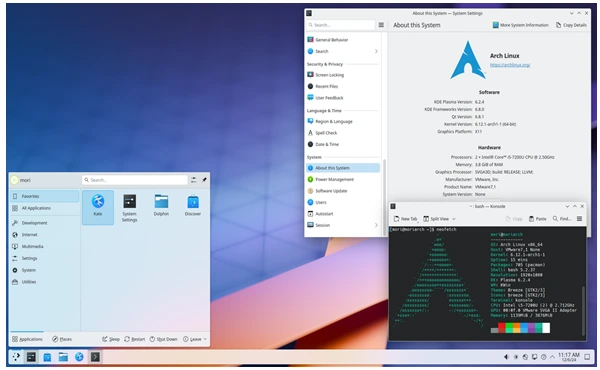Click Paste in Konsole toolbar
Screen dimensions: 600x370
tap(538, 218)
